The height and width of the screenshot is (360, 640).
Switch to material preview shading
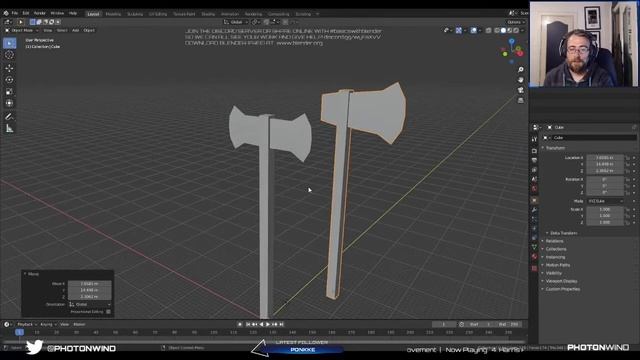[x=509, y=30]
